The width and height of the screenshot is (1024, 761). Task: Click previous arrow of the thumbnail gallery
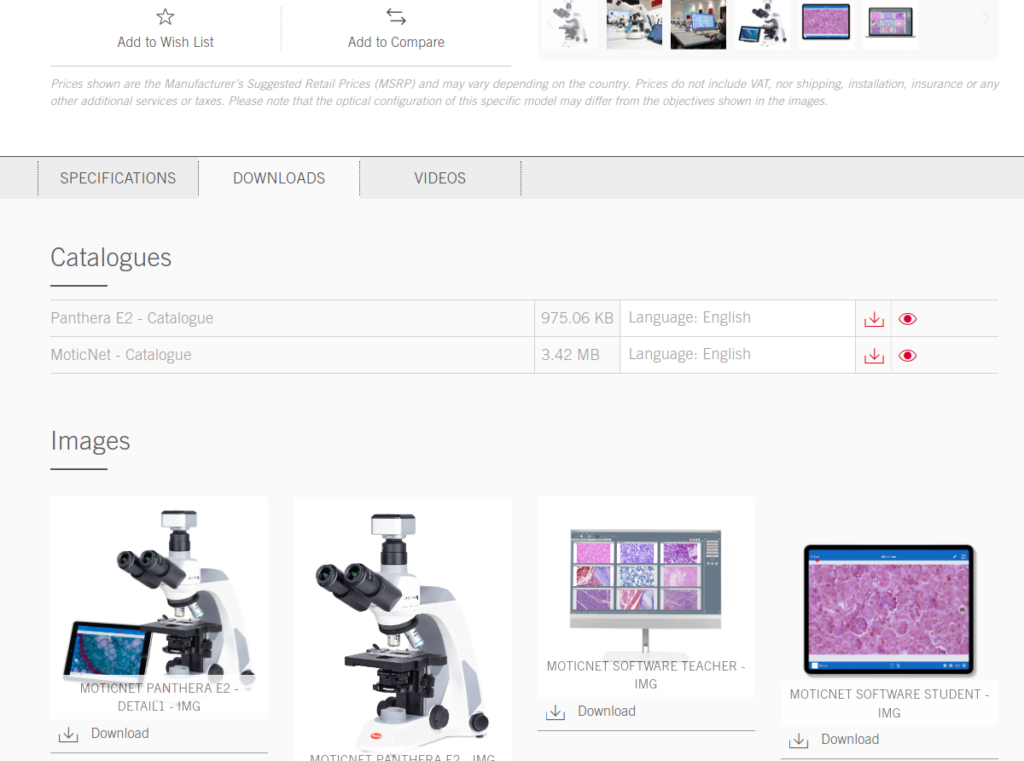click(550, 22)
